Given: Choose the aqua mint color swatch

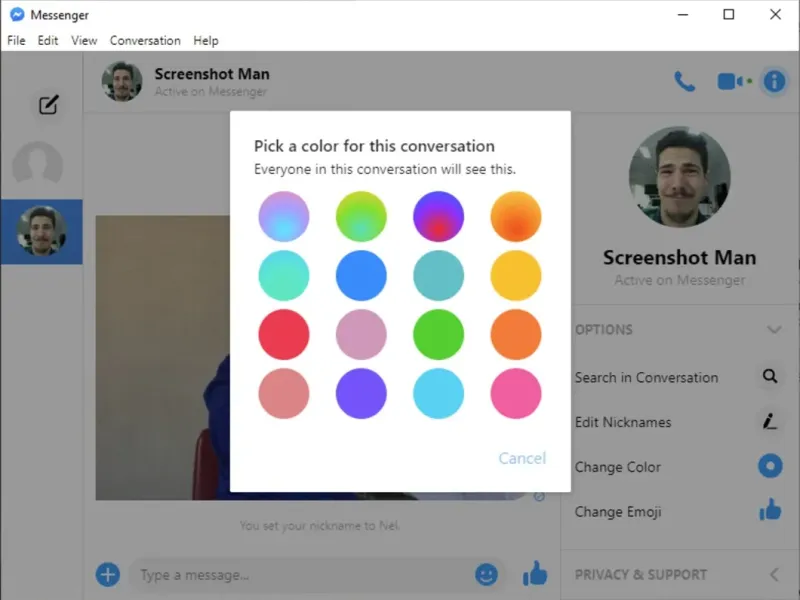Looking at the screenshot, I should 284,276.
